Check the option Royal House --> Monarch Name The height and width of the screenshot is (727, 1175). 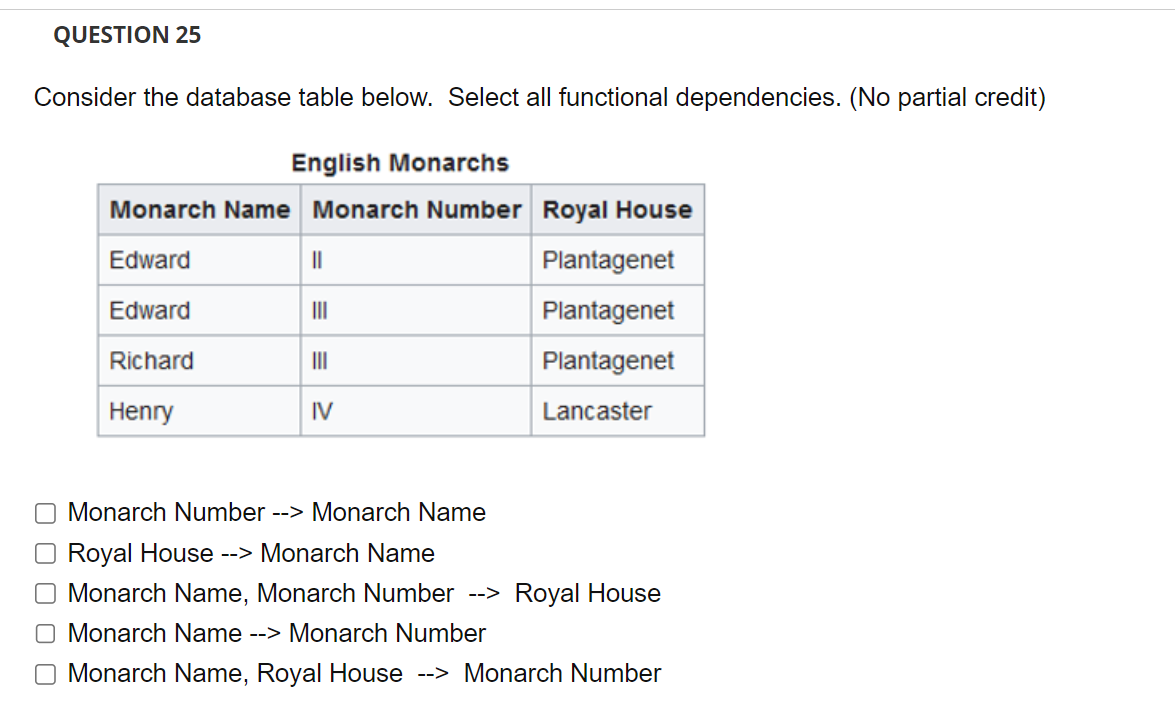click(x=45, y=553)
